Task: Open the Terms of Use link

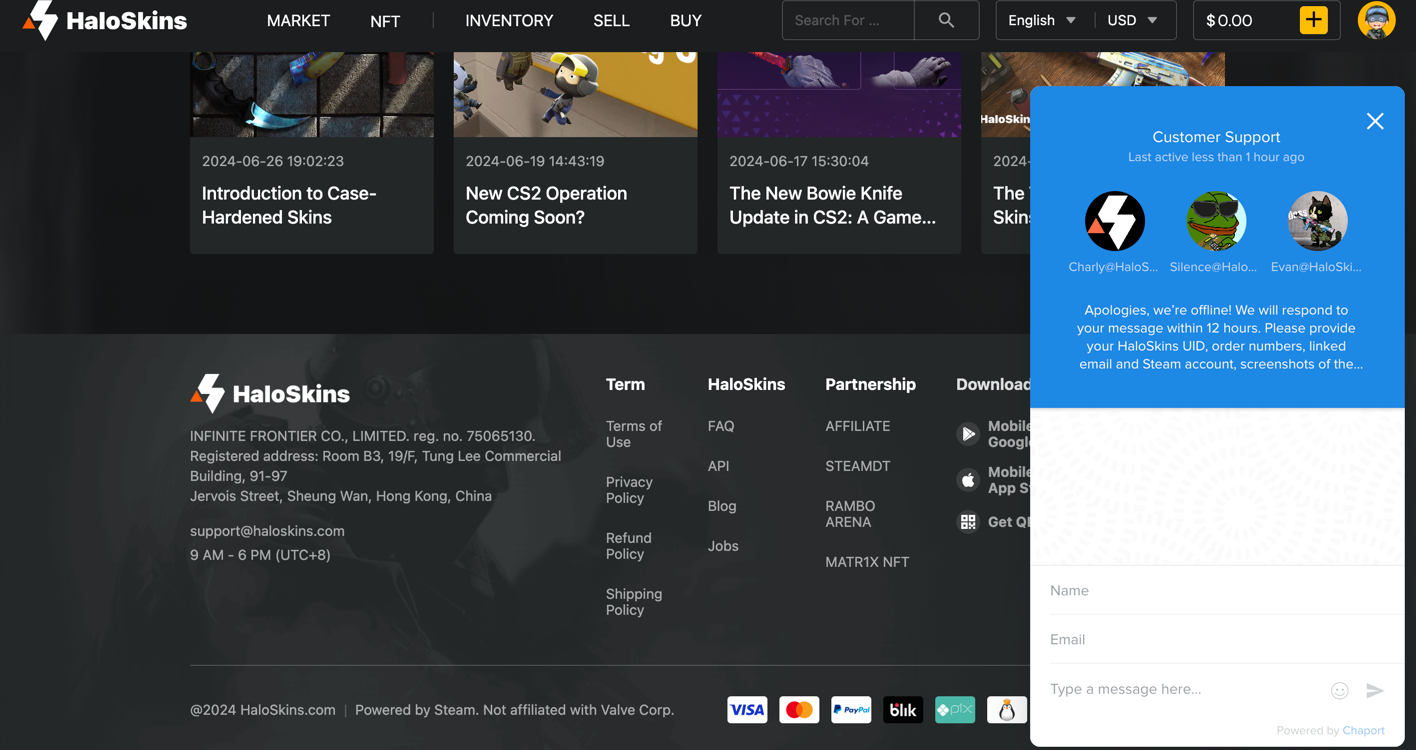Action: (634, 434)
